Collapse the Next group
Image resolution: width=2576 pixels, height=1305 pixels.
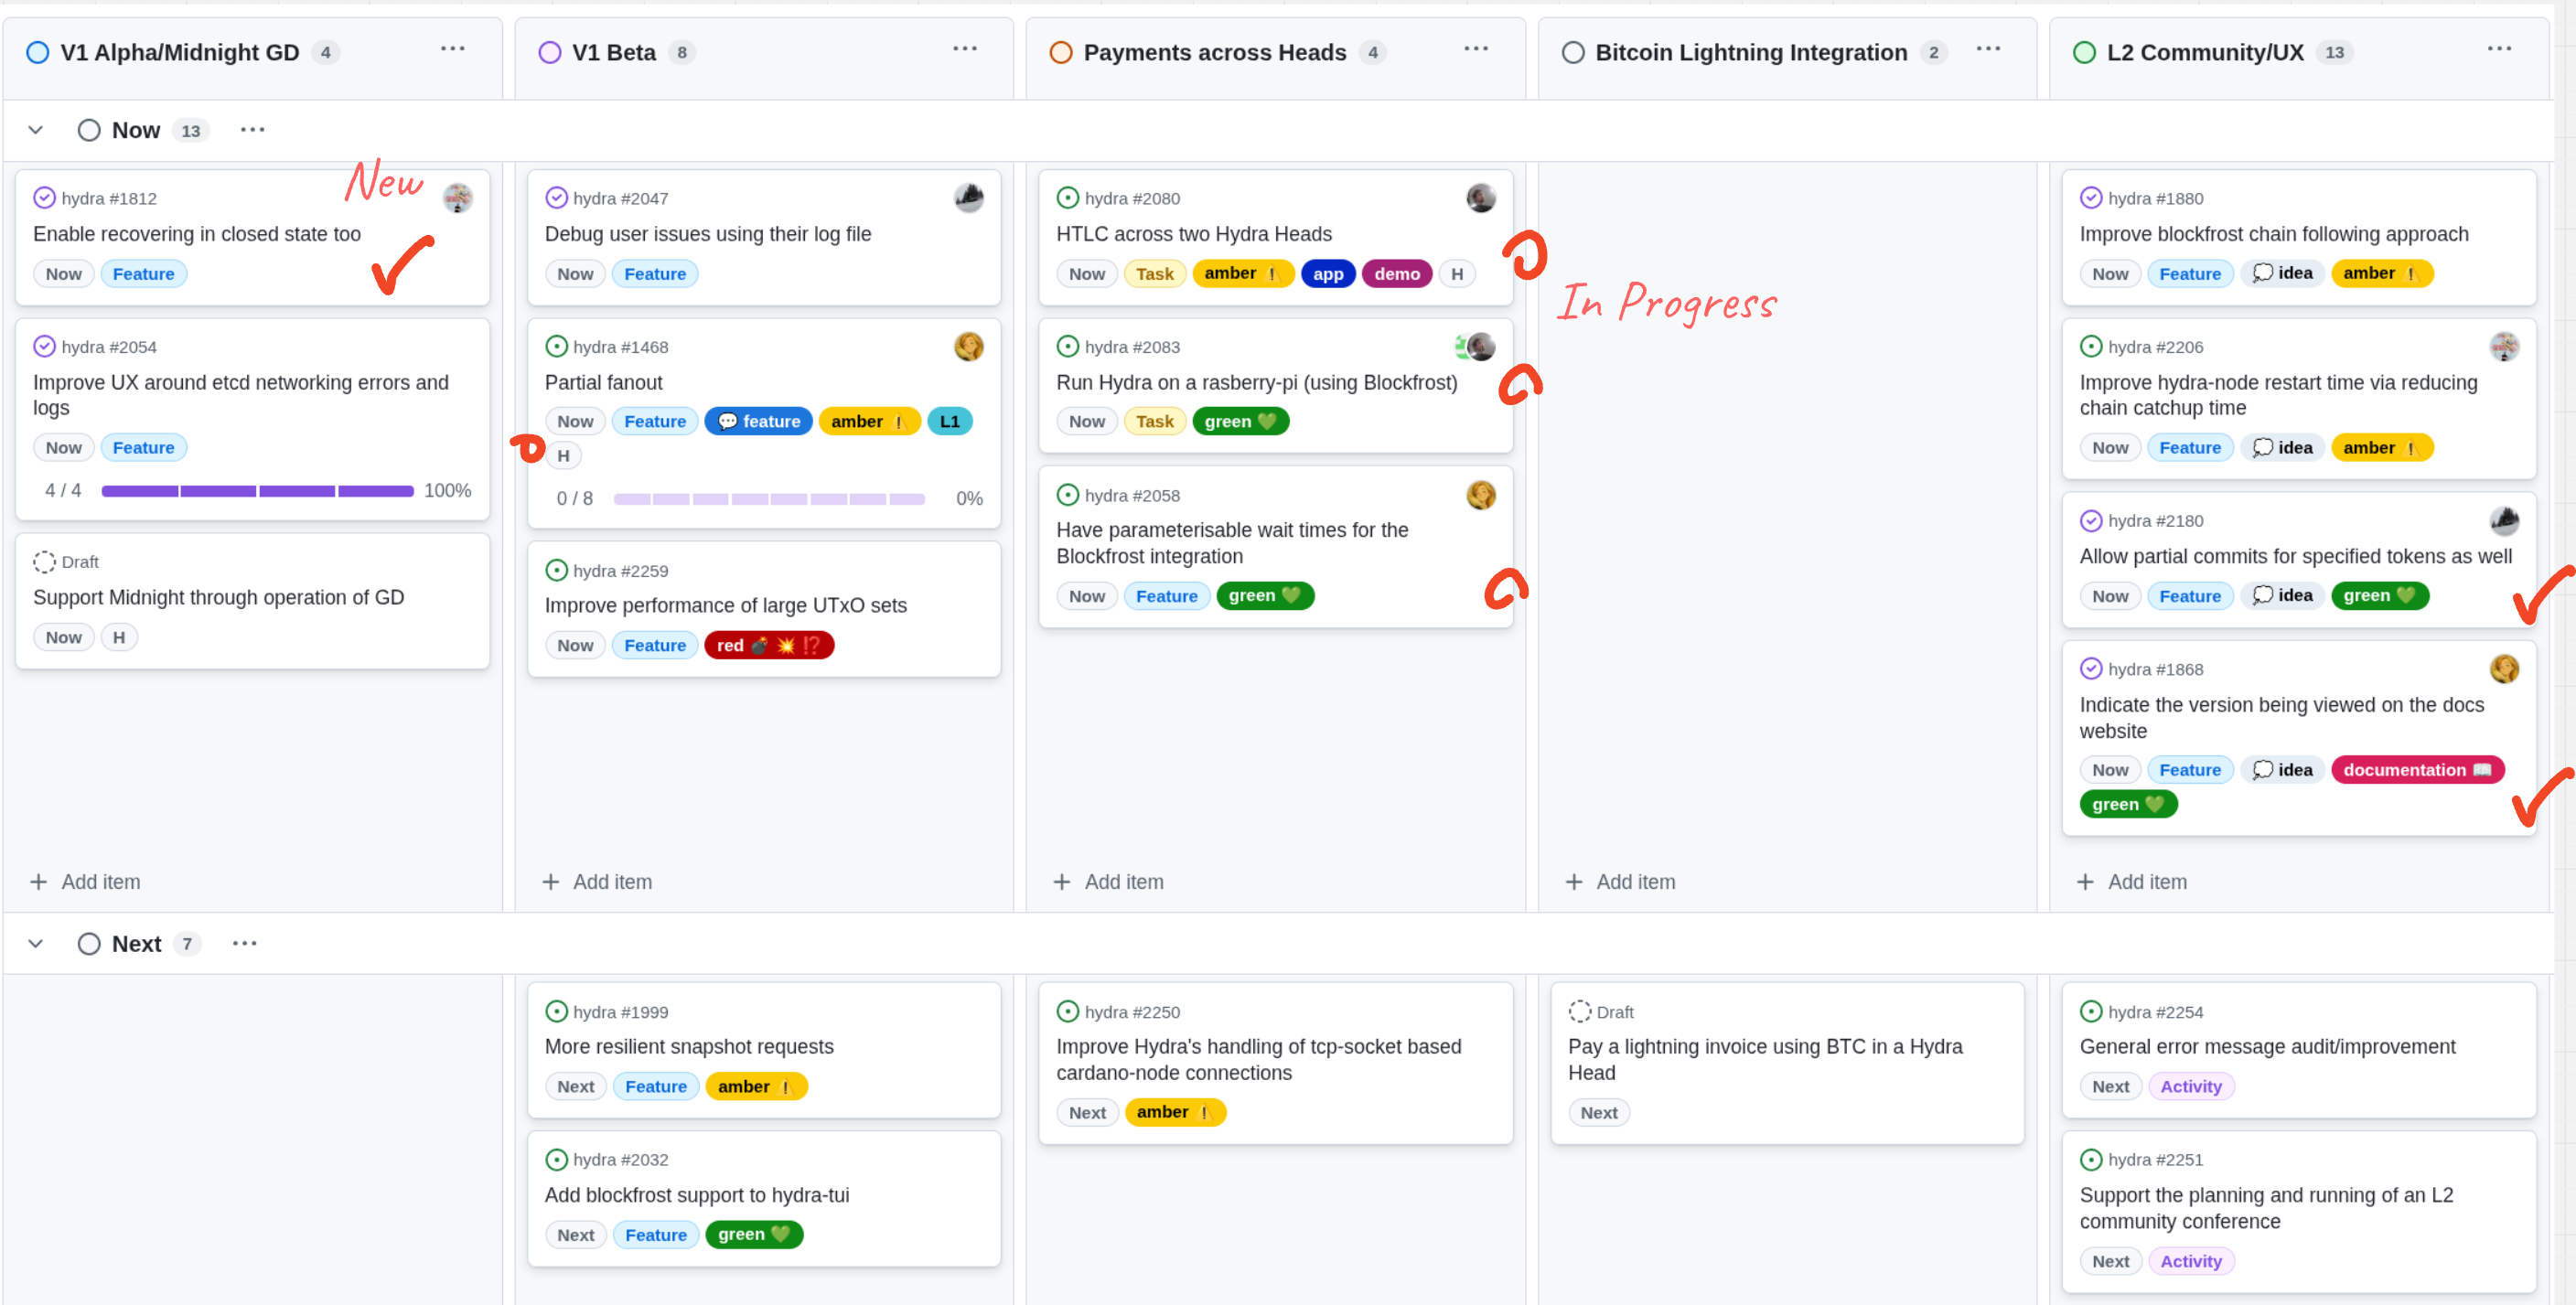[36, 944]
